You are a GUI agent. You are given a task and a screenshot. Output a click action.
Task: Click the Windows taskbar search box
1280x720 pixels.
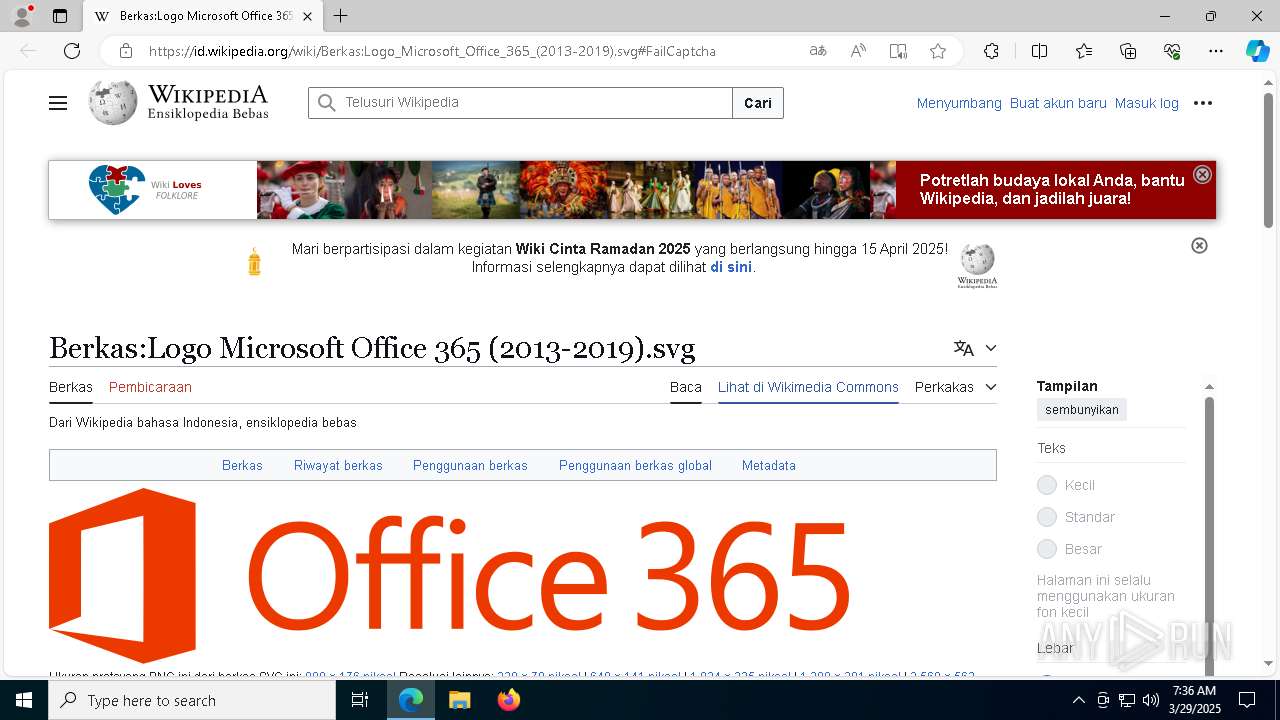tap(192, 700)
